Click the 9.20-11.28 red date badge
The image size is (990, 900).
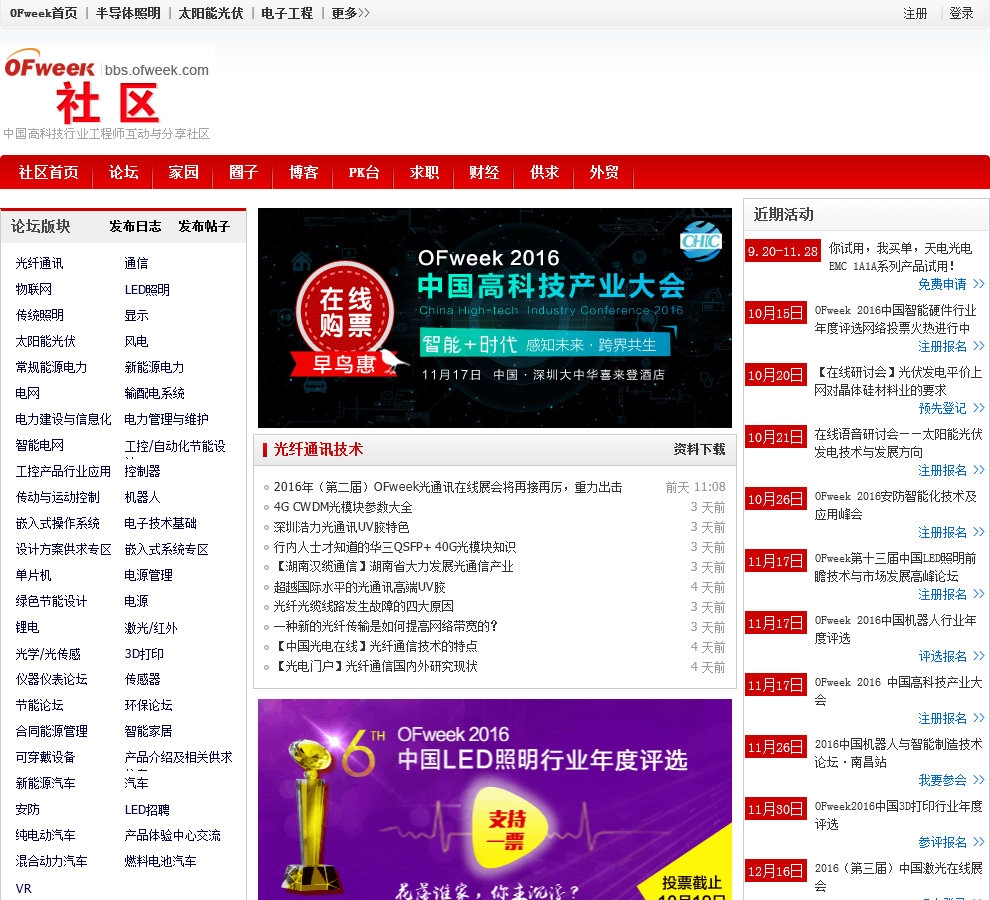pos(783,251)
